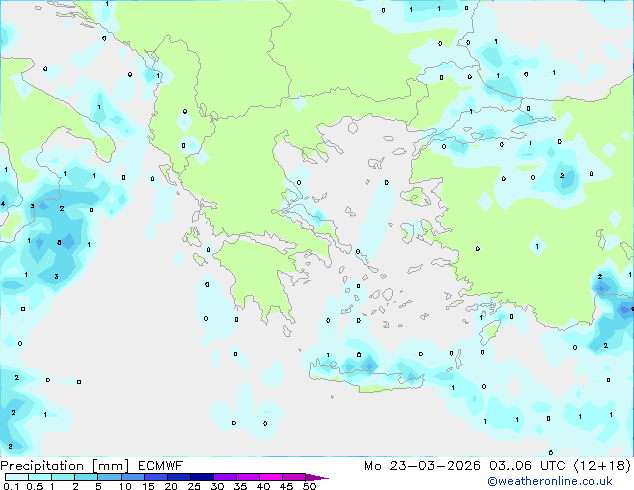This screenshot has width=634, height=490.
Task: Select the 1–2 mm legend swatch
Action: [63, 477]
